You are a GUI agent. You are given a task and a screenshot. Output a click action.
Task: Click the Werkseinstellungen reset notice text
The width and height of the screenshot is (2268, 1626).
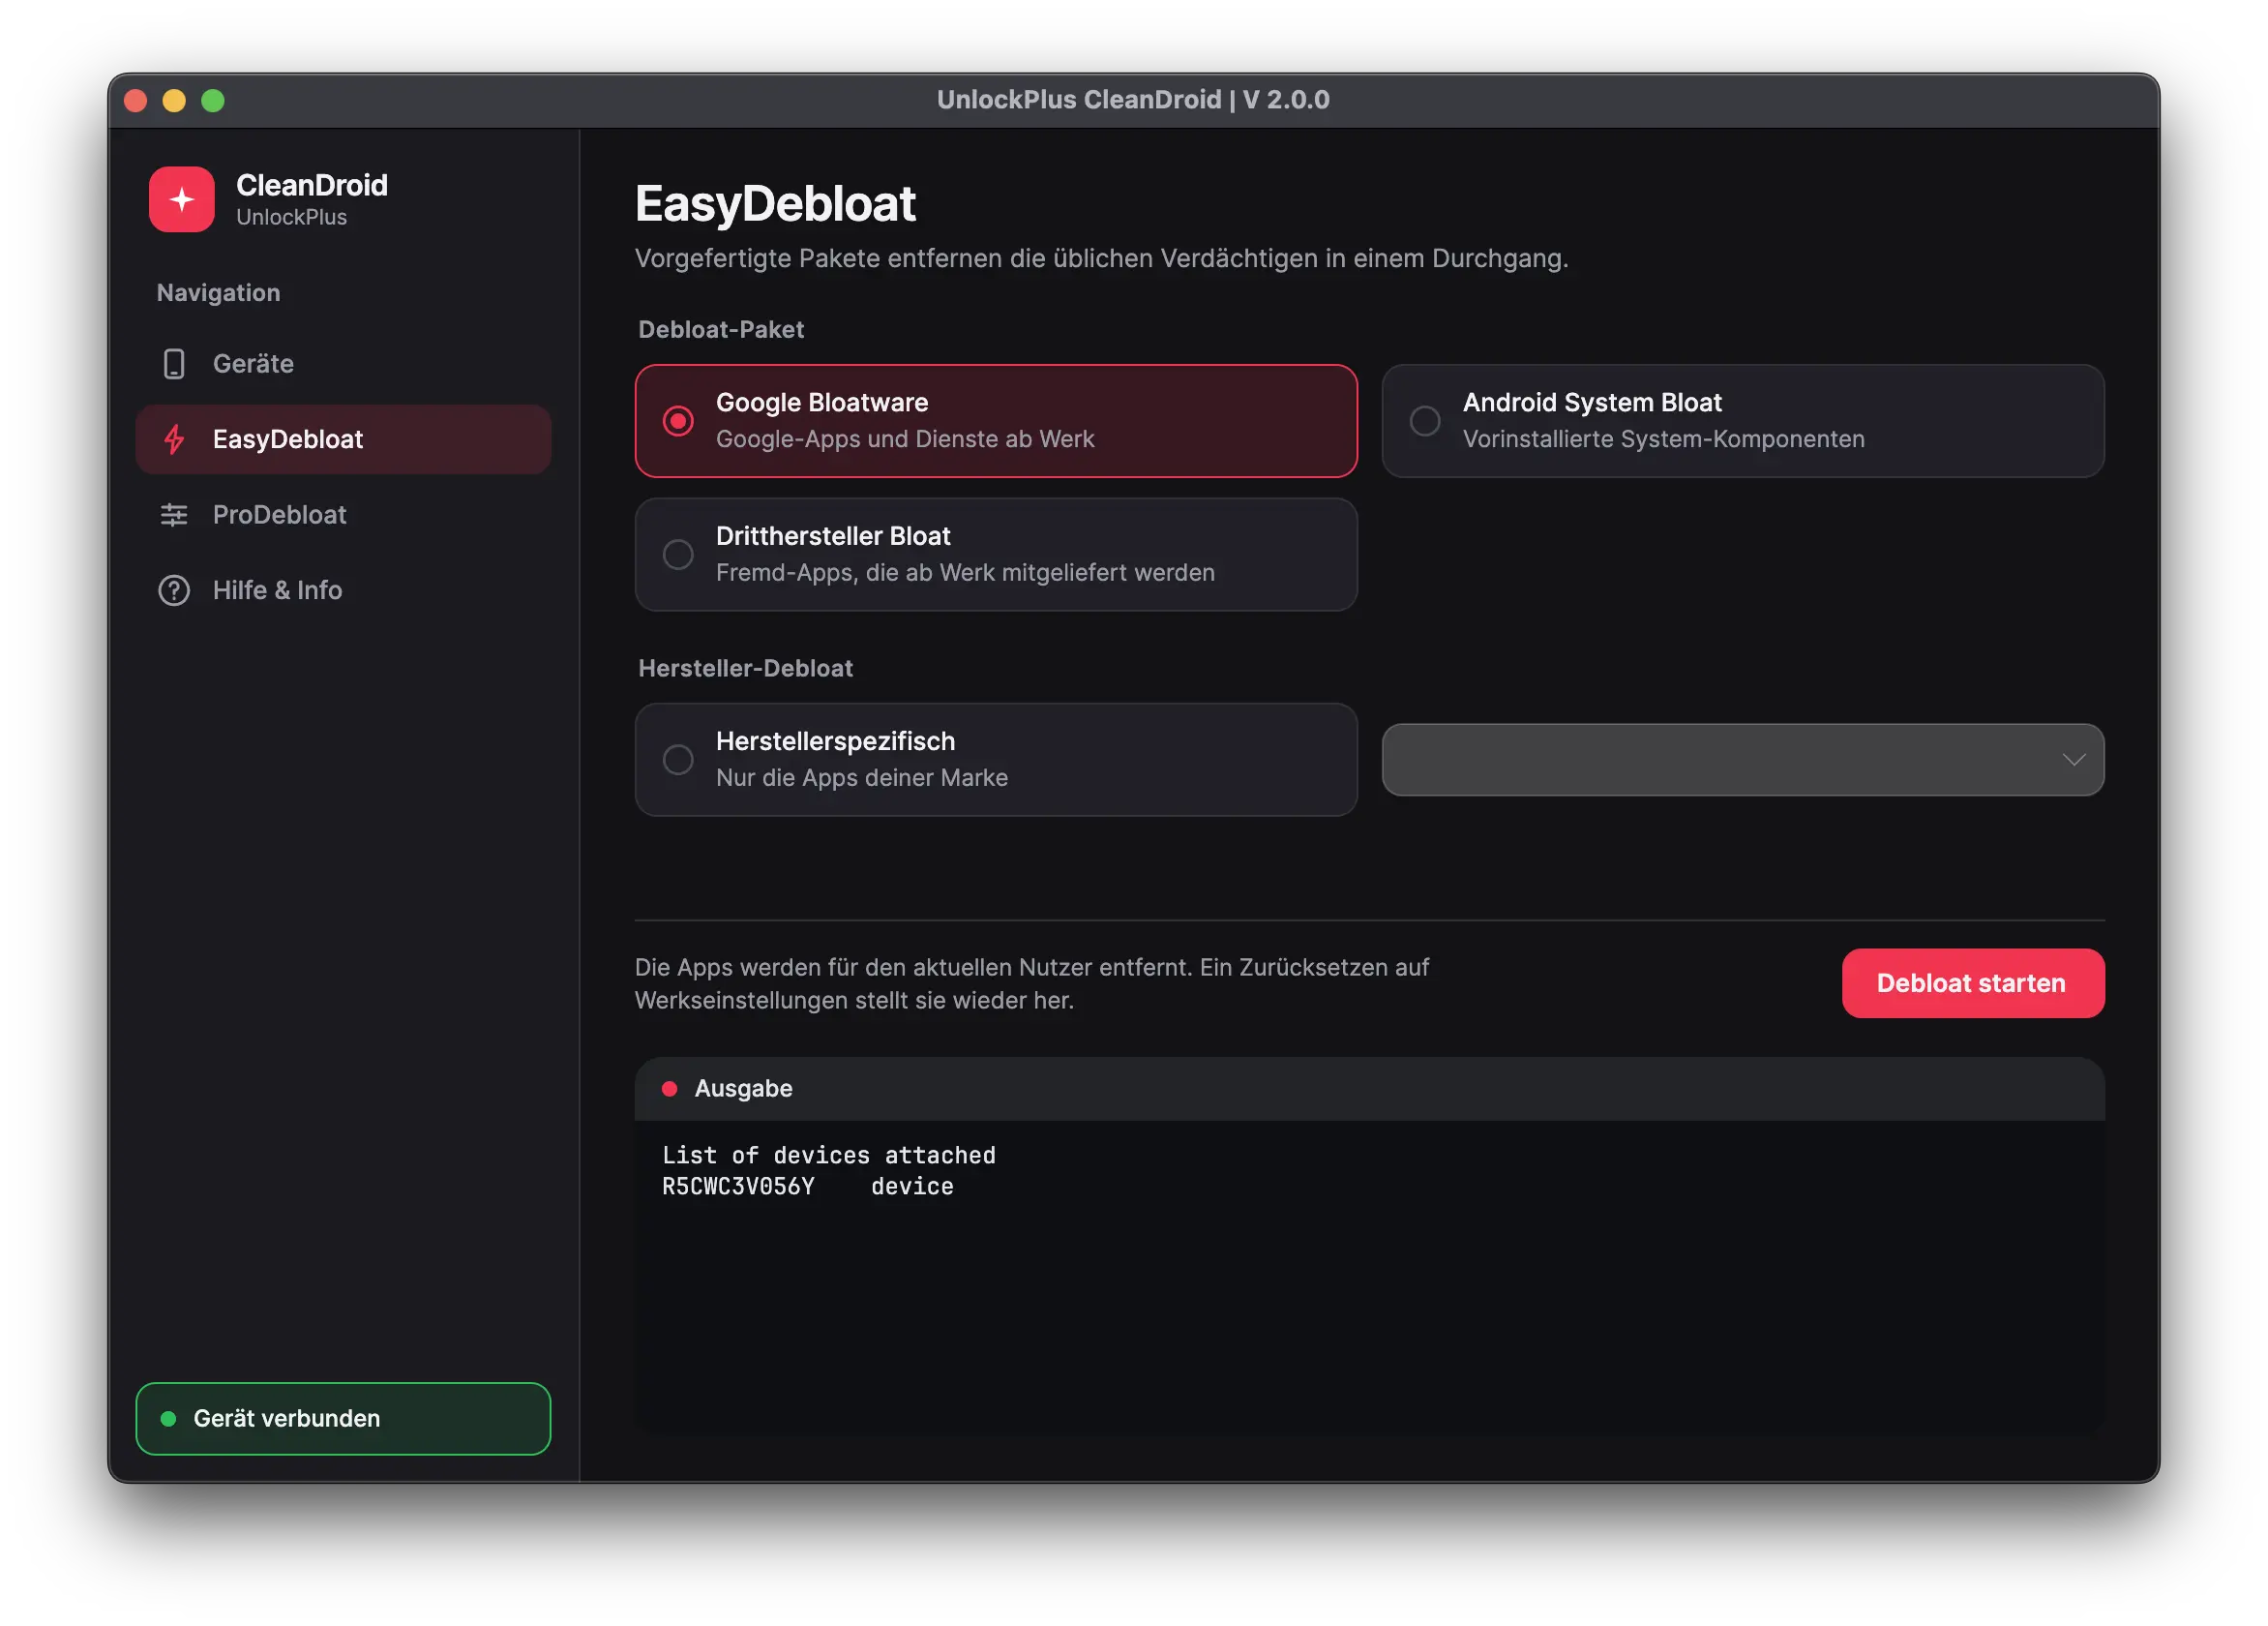pyautogui.click(x=1031, y=983)
